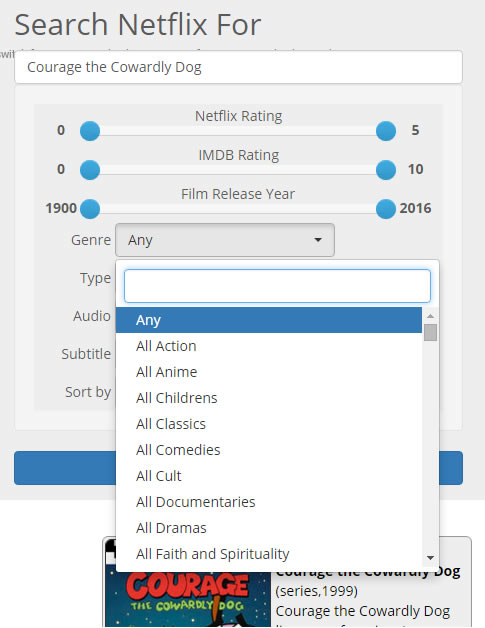Image resolution: width=485 pixels, height=628 pixels.
Task: Select Any in the genre list
Action: pos(269,320)
